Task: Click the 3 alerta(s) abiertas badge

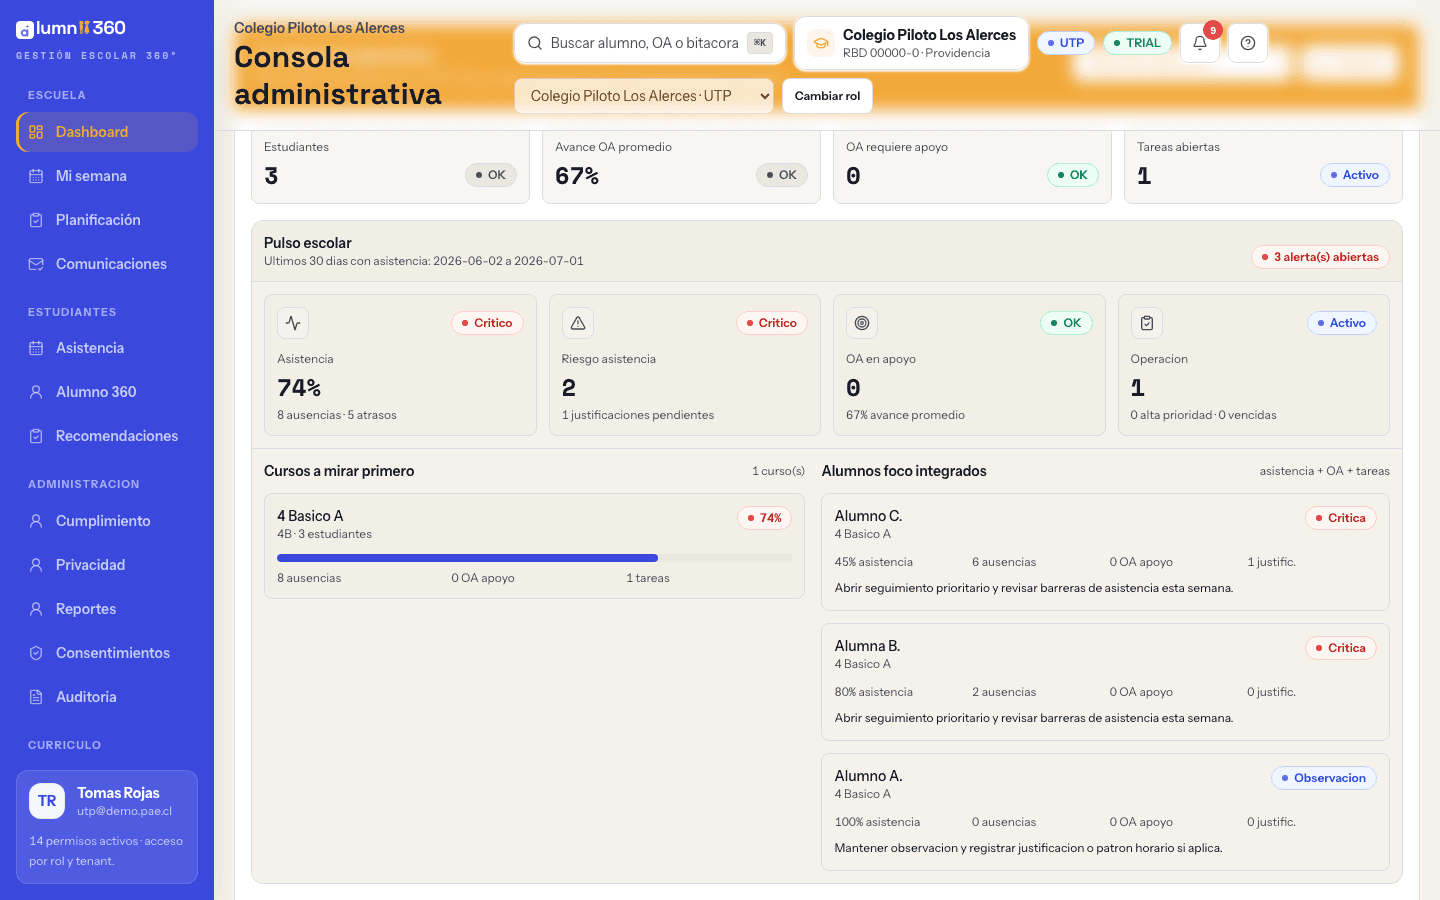Action: (1320, 257)
